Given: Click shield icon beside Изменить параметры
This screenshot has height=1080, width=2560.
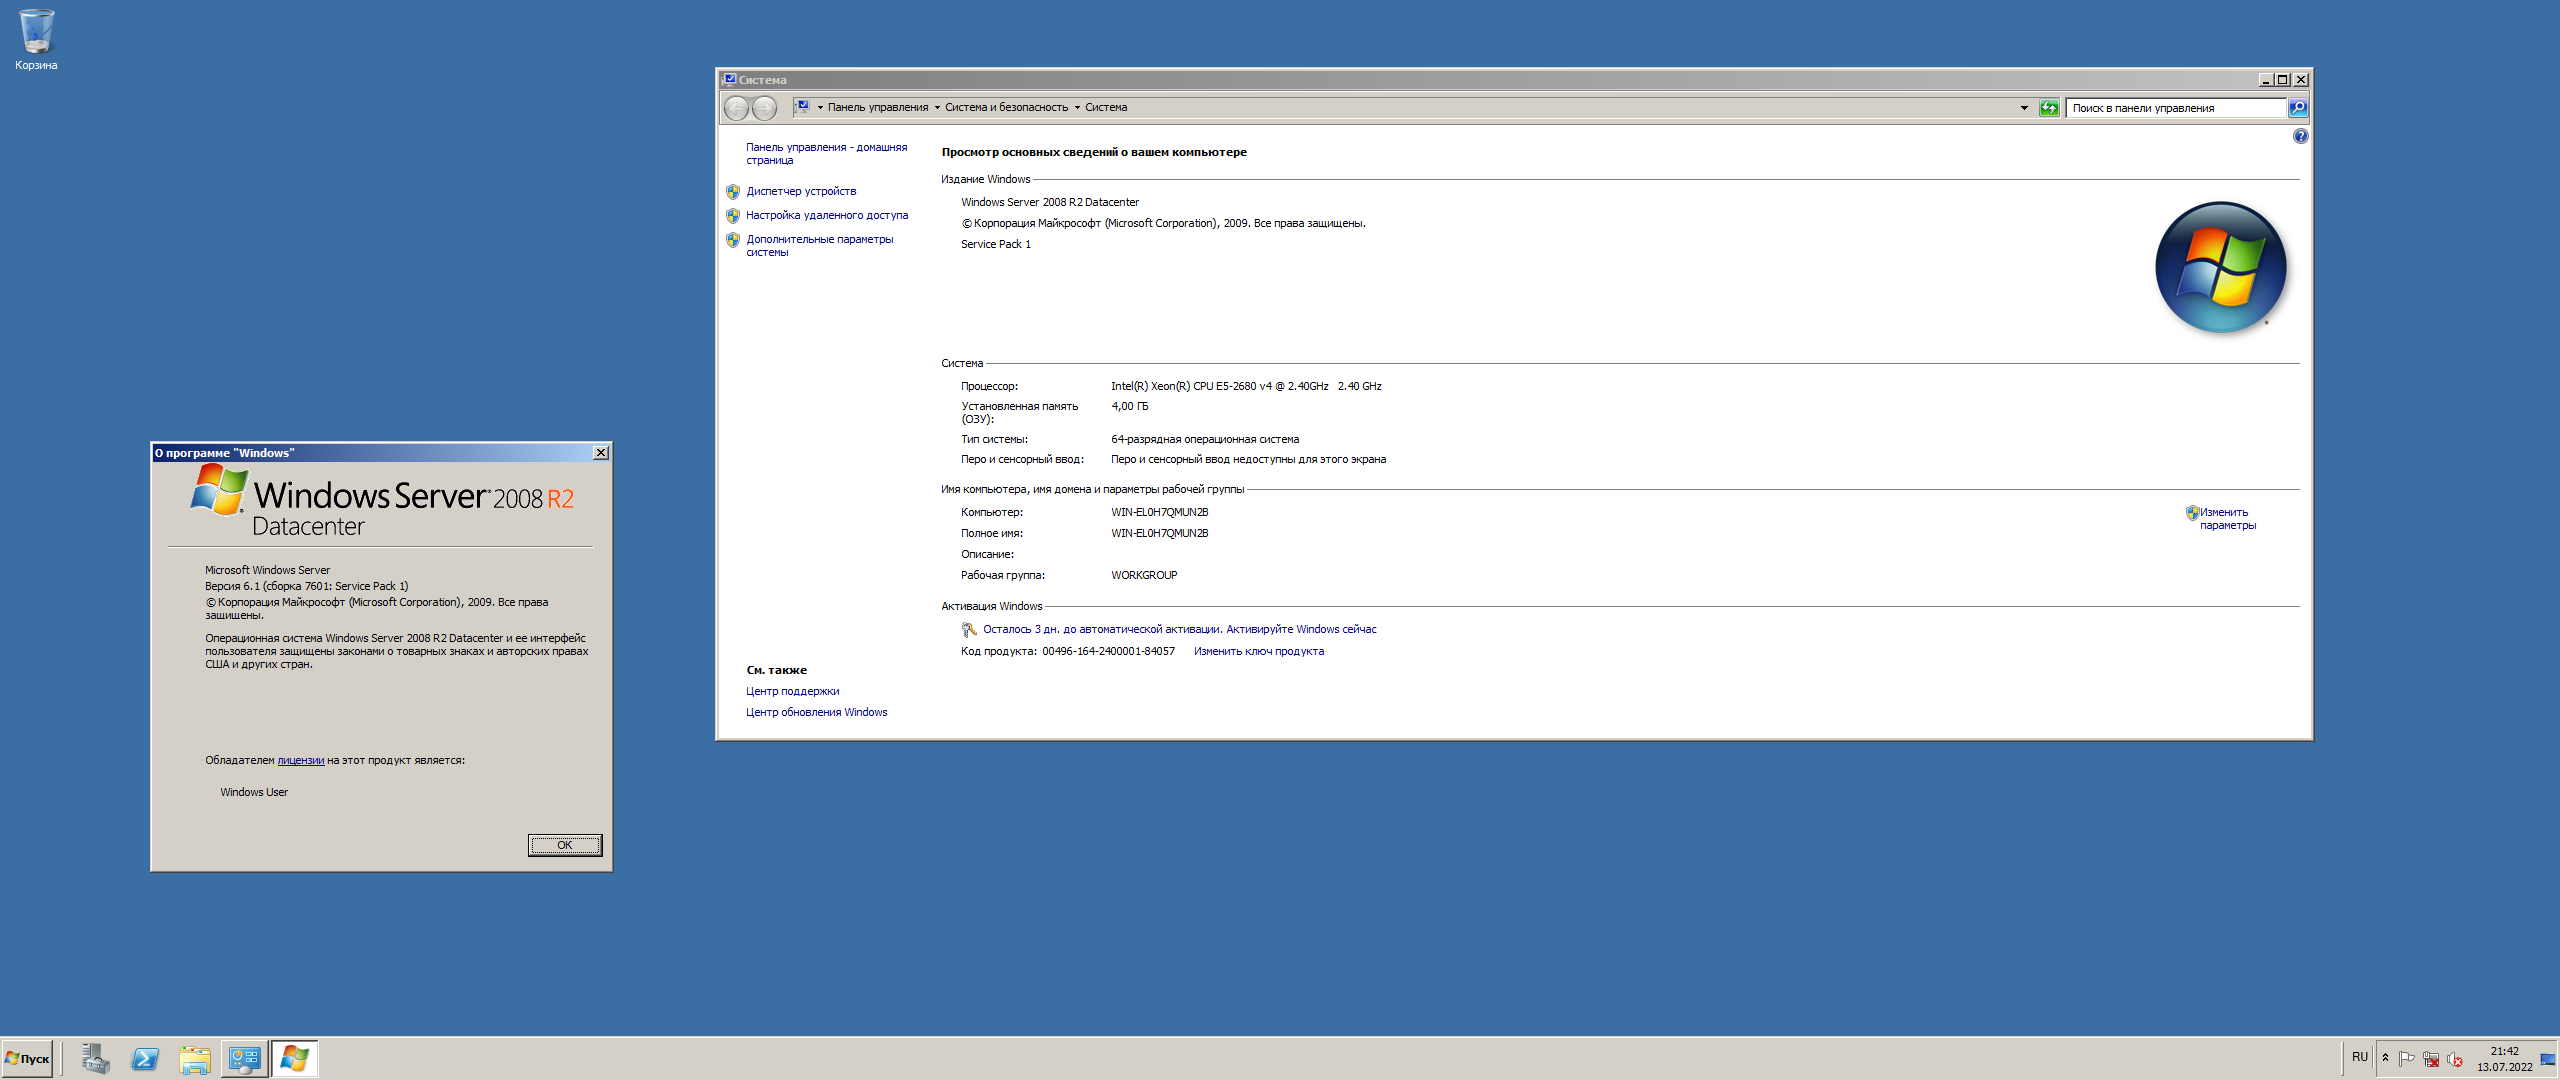Looking at the screenshot, I should point(2192,512).
